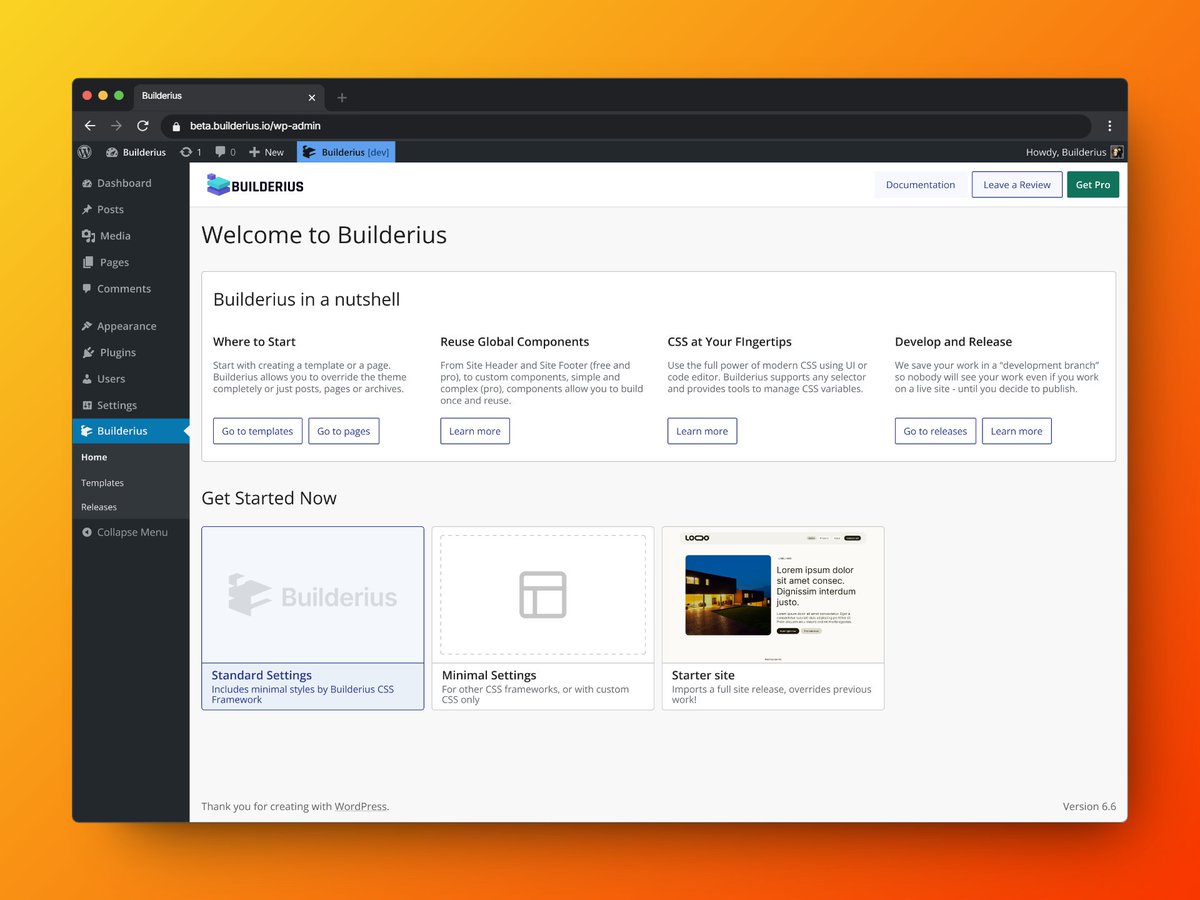Image resolution: width=1200 pixels, height=900 pixels.
Task: Open the WordPress.org menu via the W icon
Action: (85, 152)
